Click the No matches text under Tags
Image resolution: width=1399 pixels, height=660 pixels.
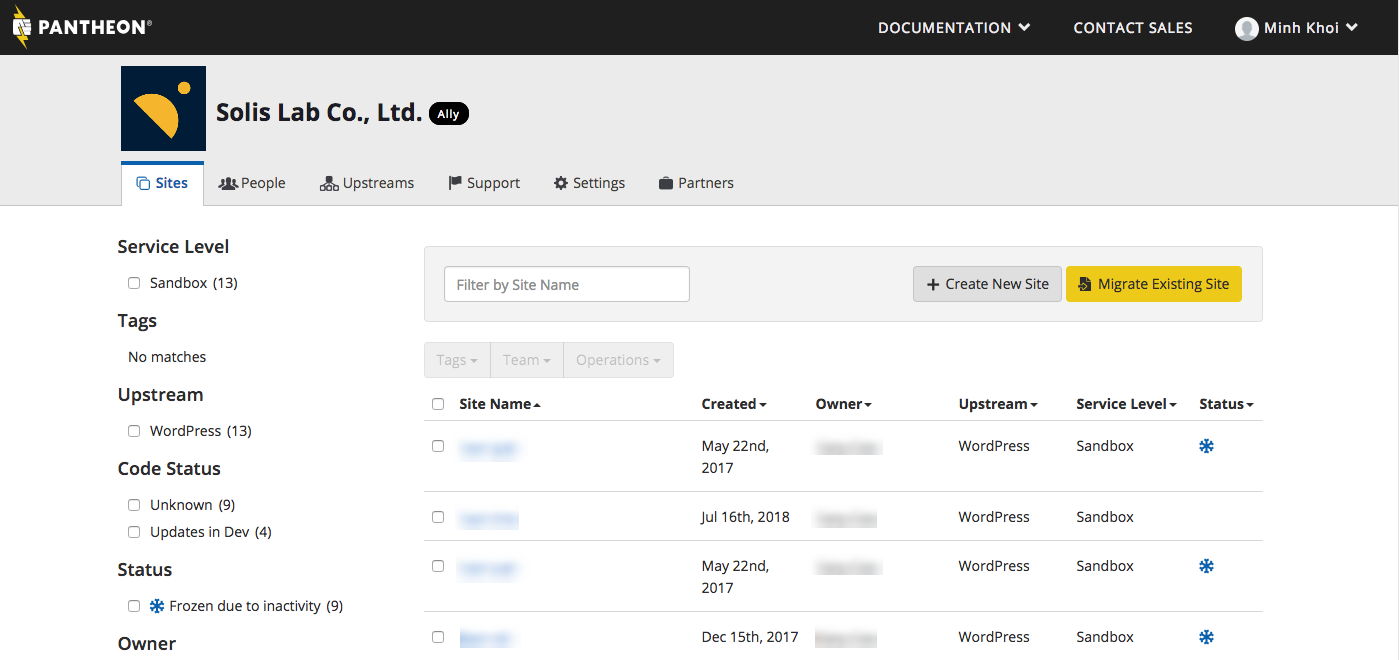pos(167,357)
